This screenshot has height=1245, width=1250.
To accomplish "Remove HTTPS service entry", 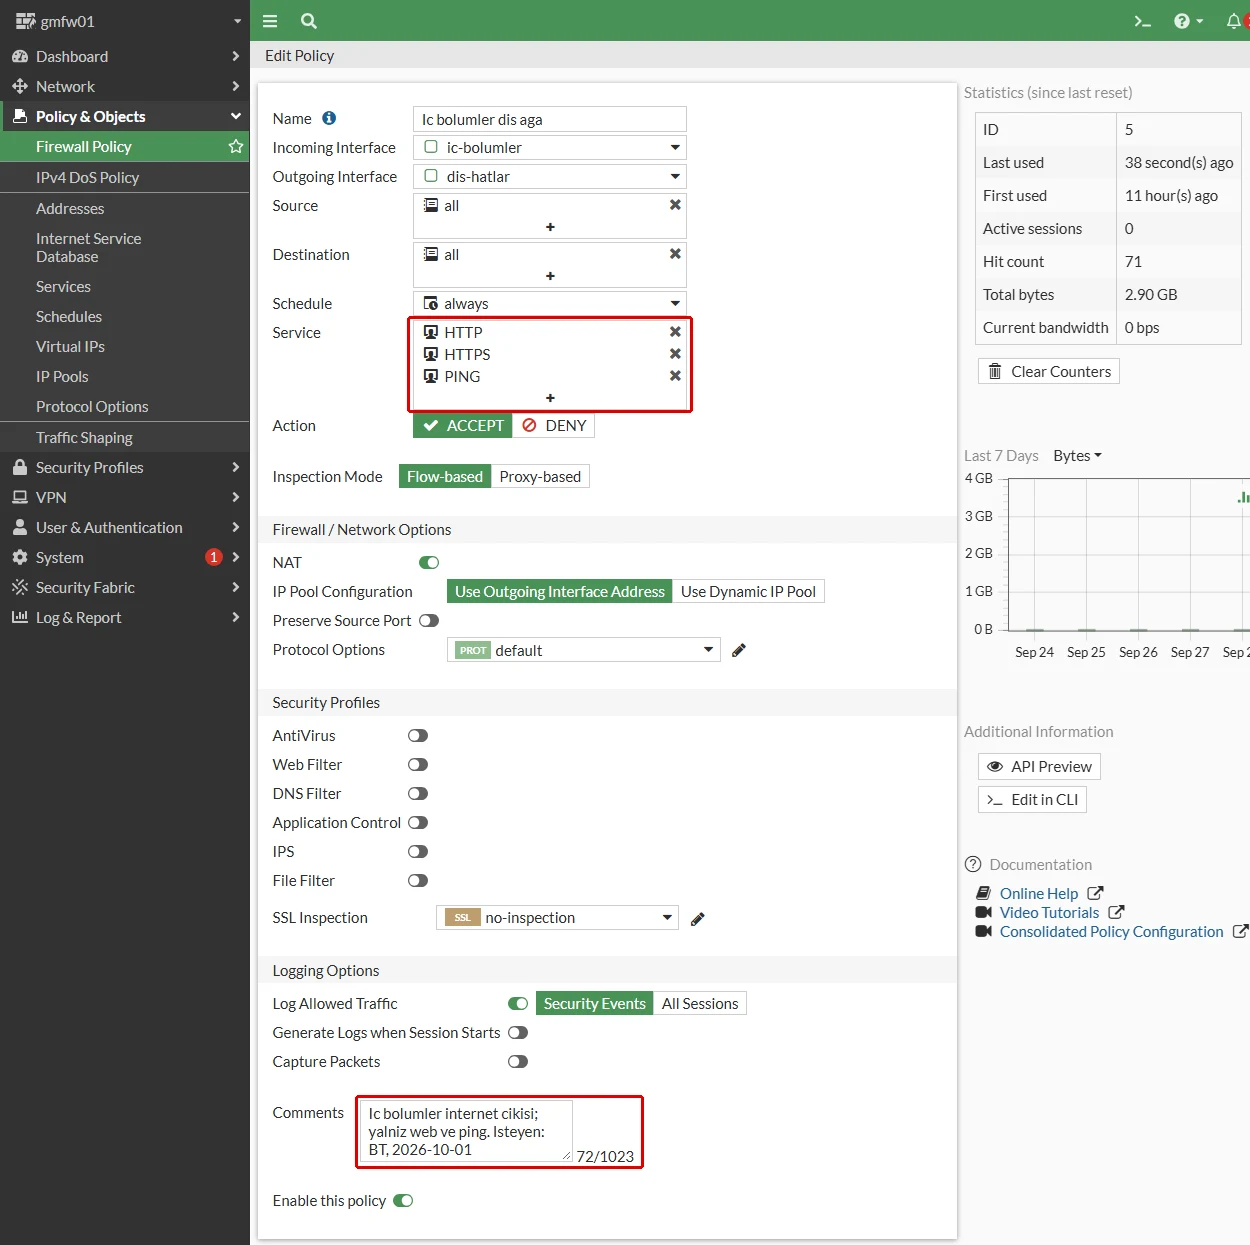I will [675, 354].
